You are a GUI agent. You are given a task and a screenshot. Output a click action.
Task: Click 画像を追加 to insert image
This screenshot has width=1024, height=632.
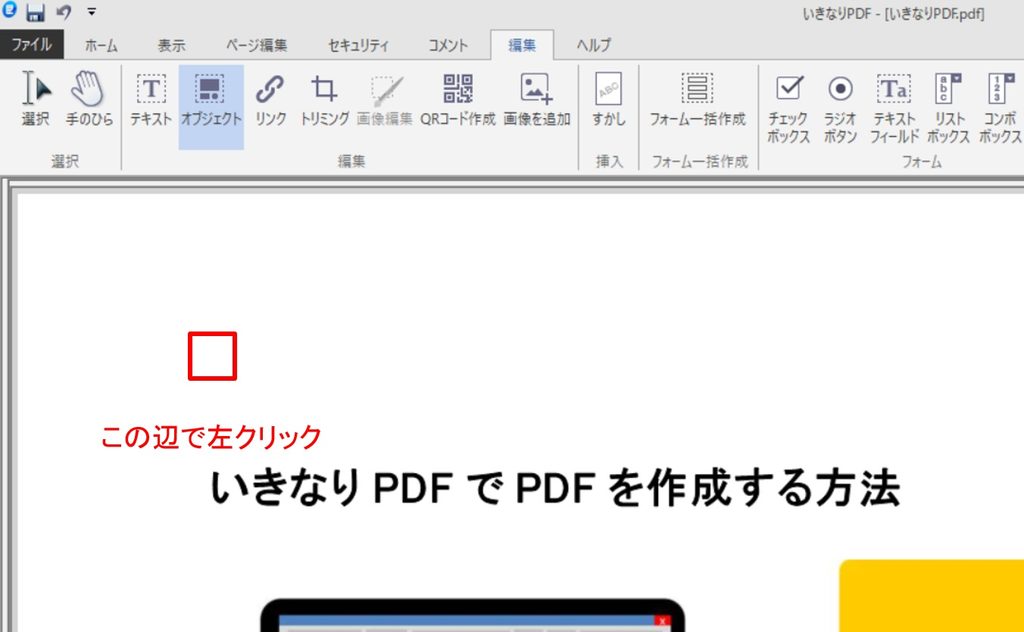point(537,99)
